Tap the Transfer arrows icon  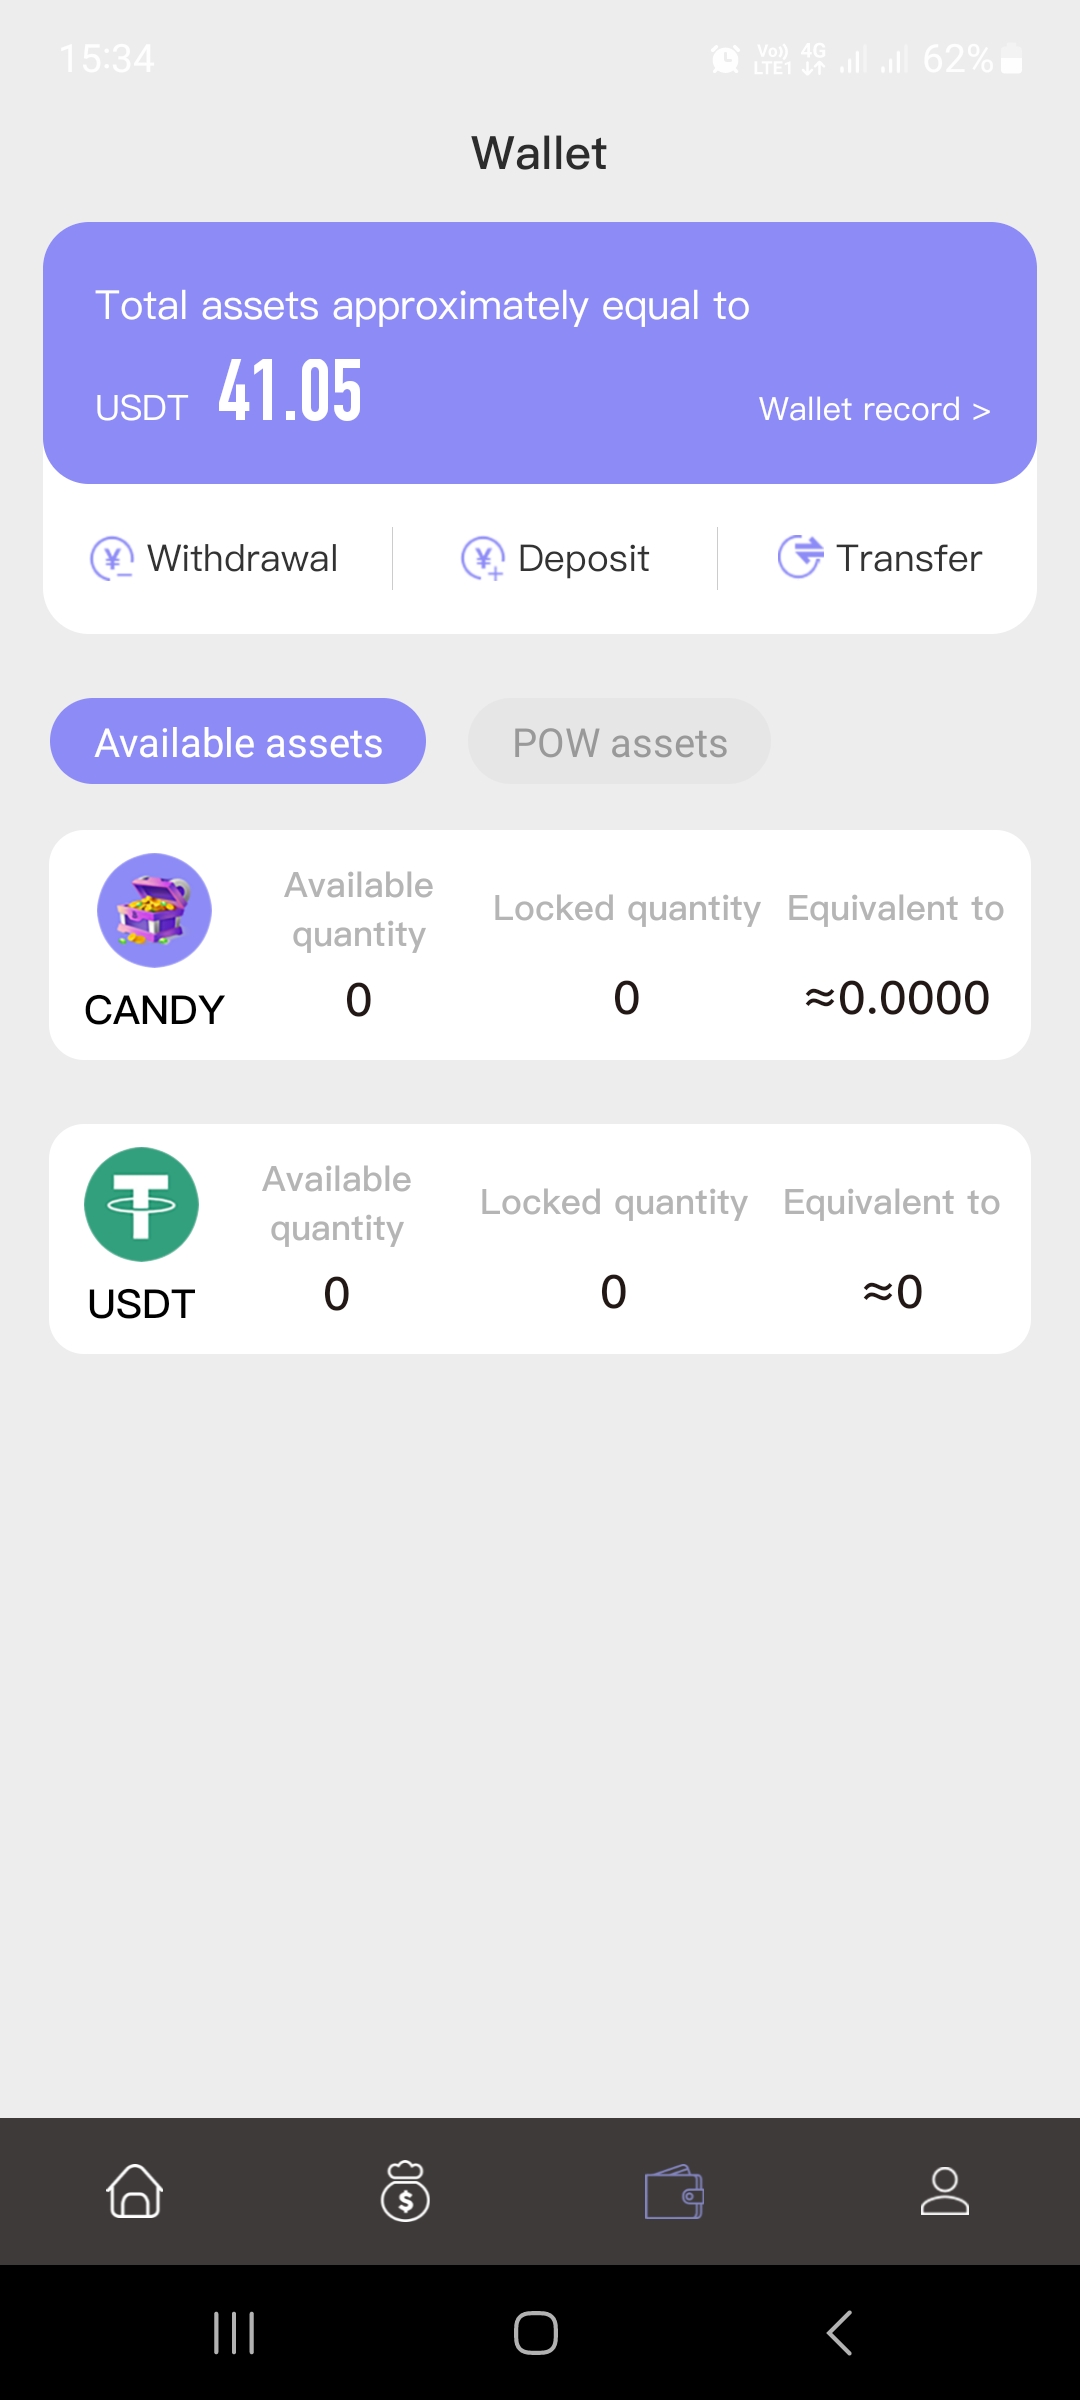[x=800, y=557]
